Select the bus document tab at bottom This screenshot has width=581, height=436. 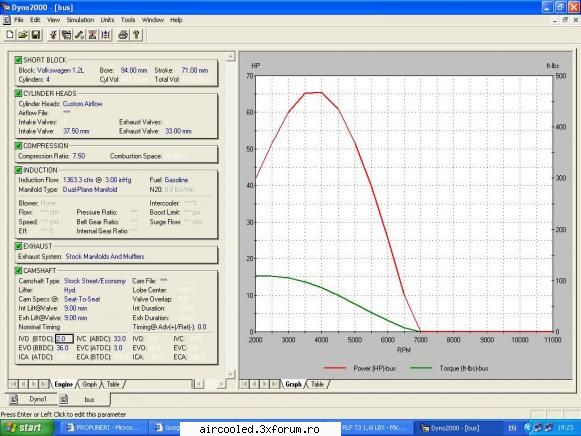point(84,399)
